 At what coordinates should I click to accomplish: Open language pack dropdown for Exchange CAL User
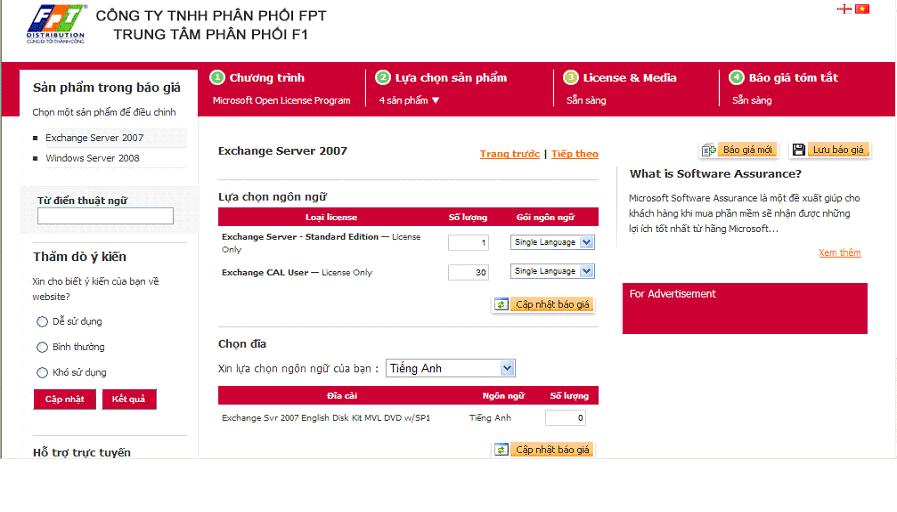(586, 271)
